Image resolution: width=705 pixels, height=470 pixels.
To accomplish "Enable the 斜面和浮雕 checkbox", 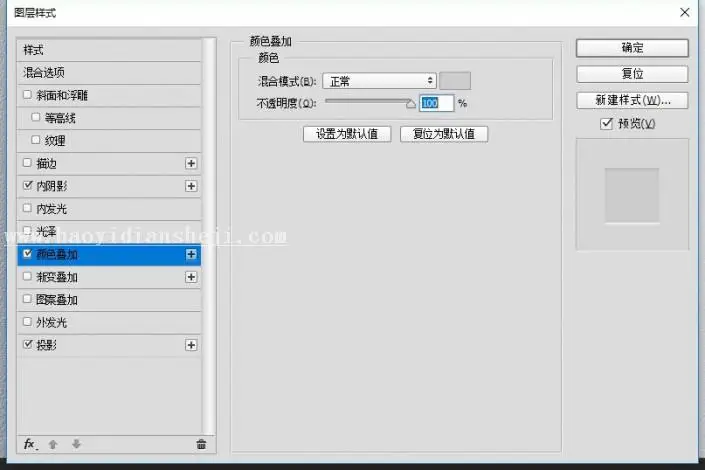I will (27, 94).
